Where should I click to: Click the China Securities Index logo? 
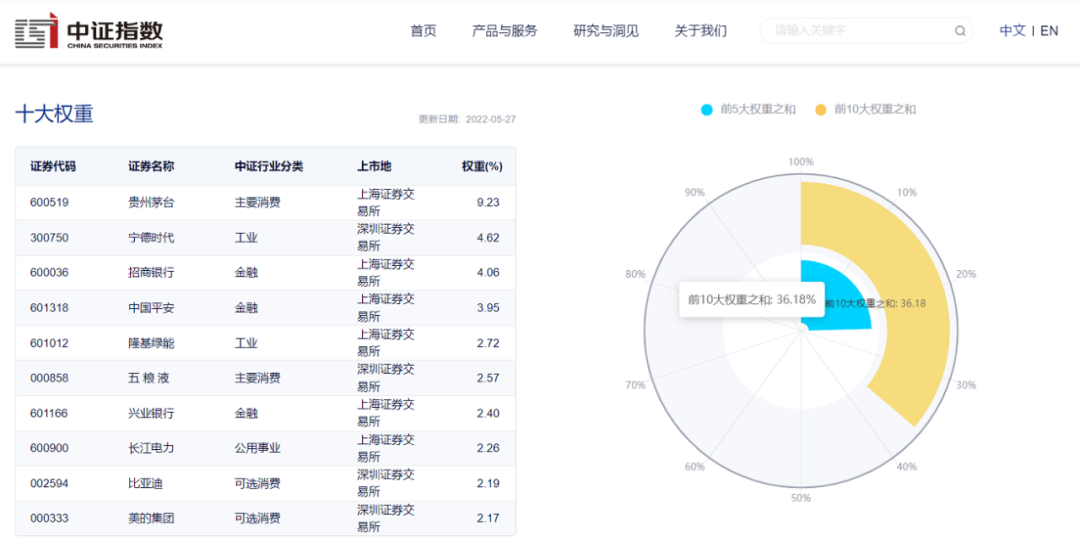tap(89, 32)
